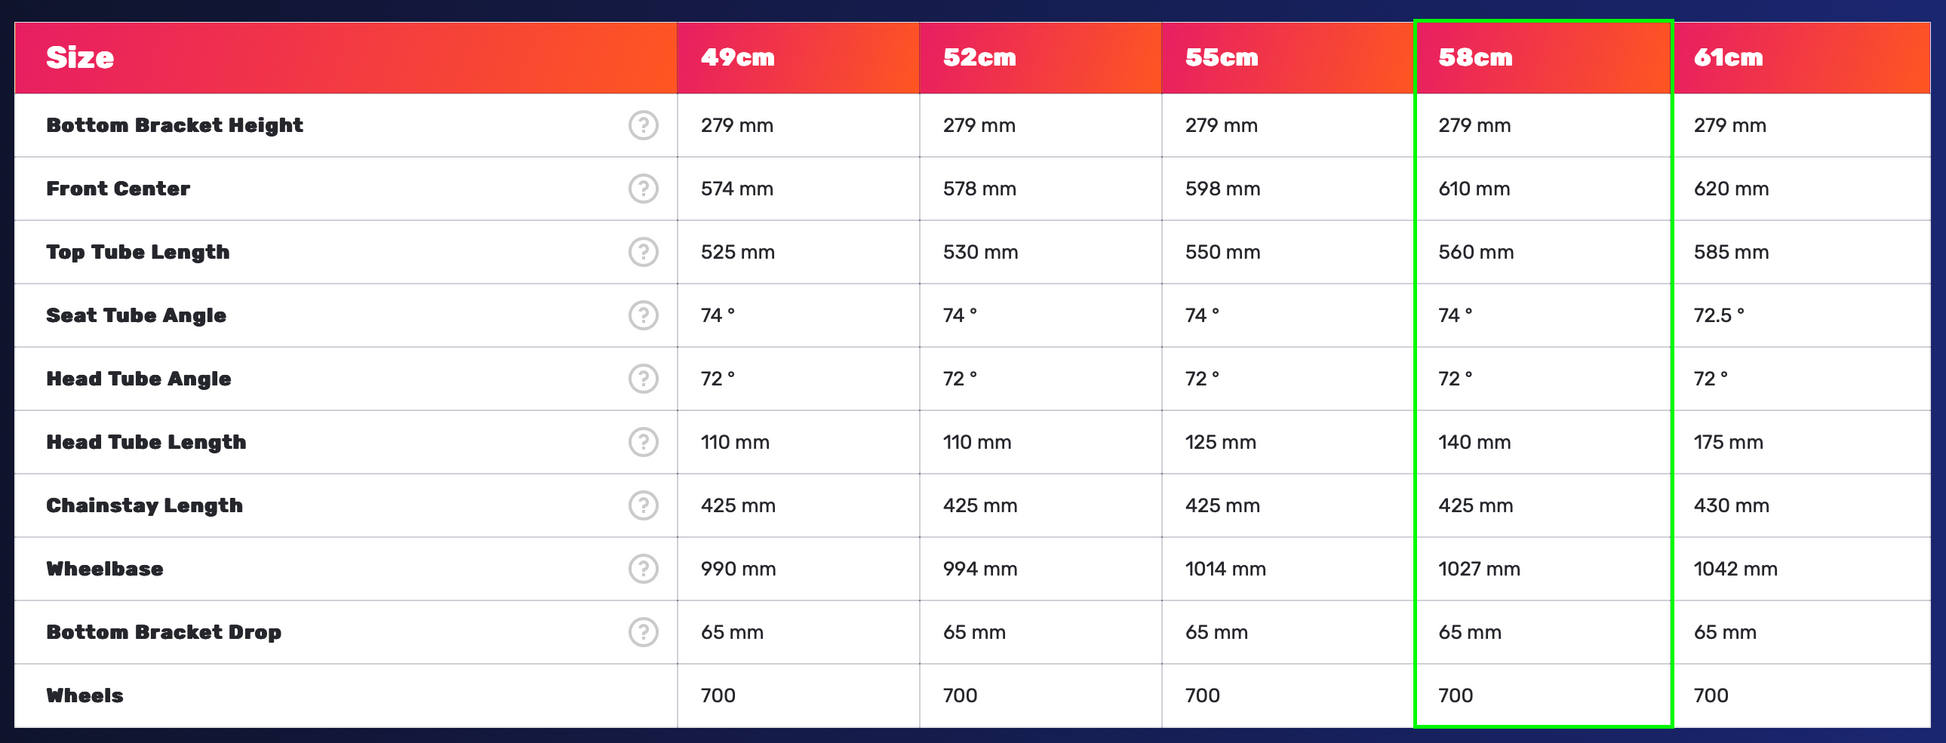Click the Size header label
This screenshot has width=1946, height=743.
click(x=80, y=58)
